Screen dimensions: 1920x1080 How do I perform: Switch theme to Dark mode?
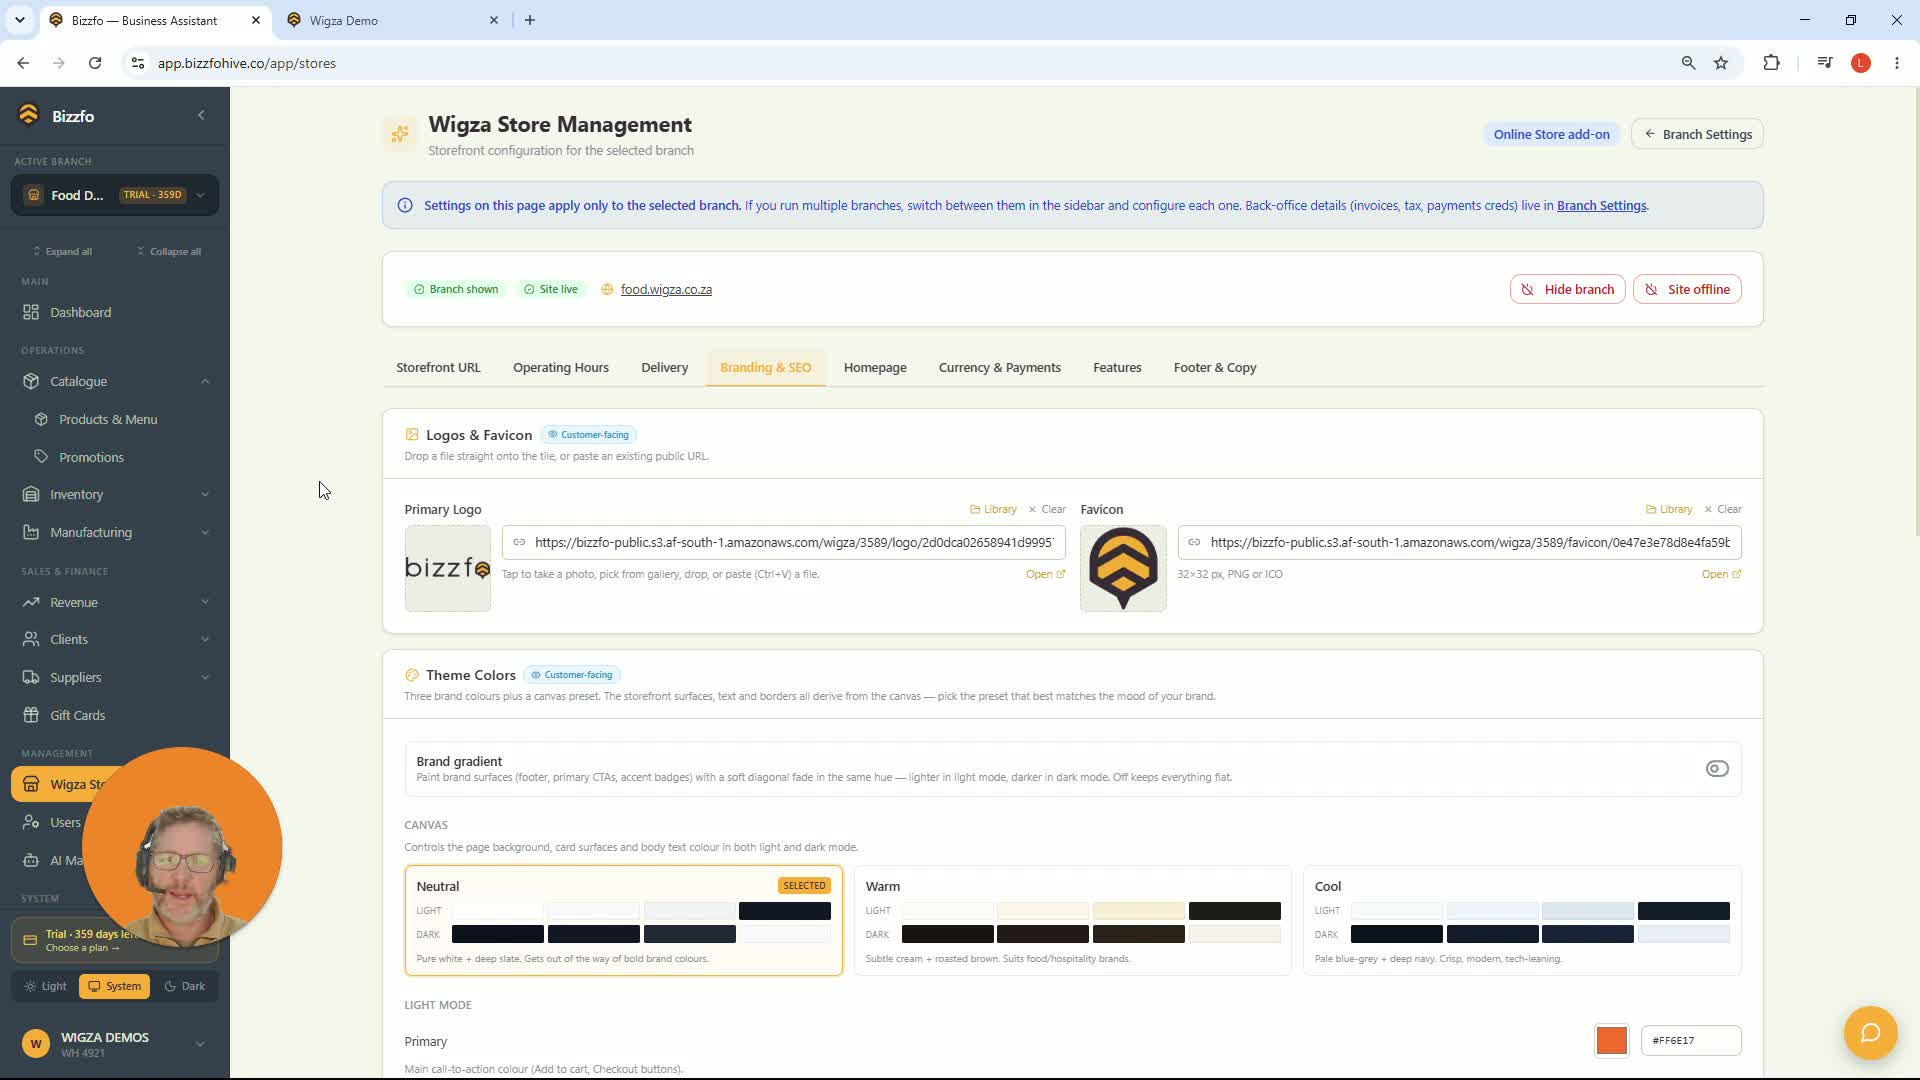[x=185, y=986]
